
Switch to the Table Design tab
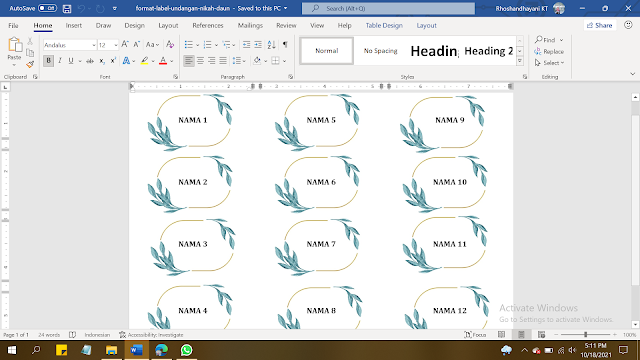coord(384,25)
